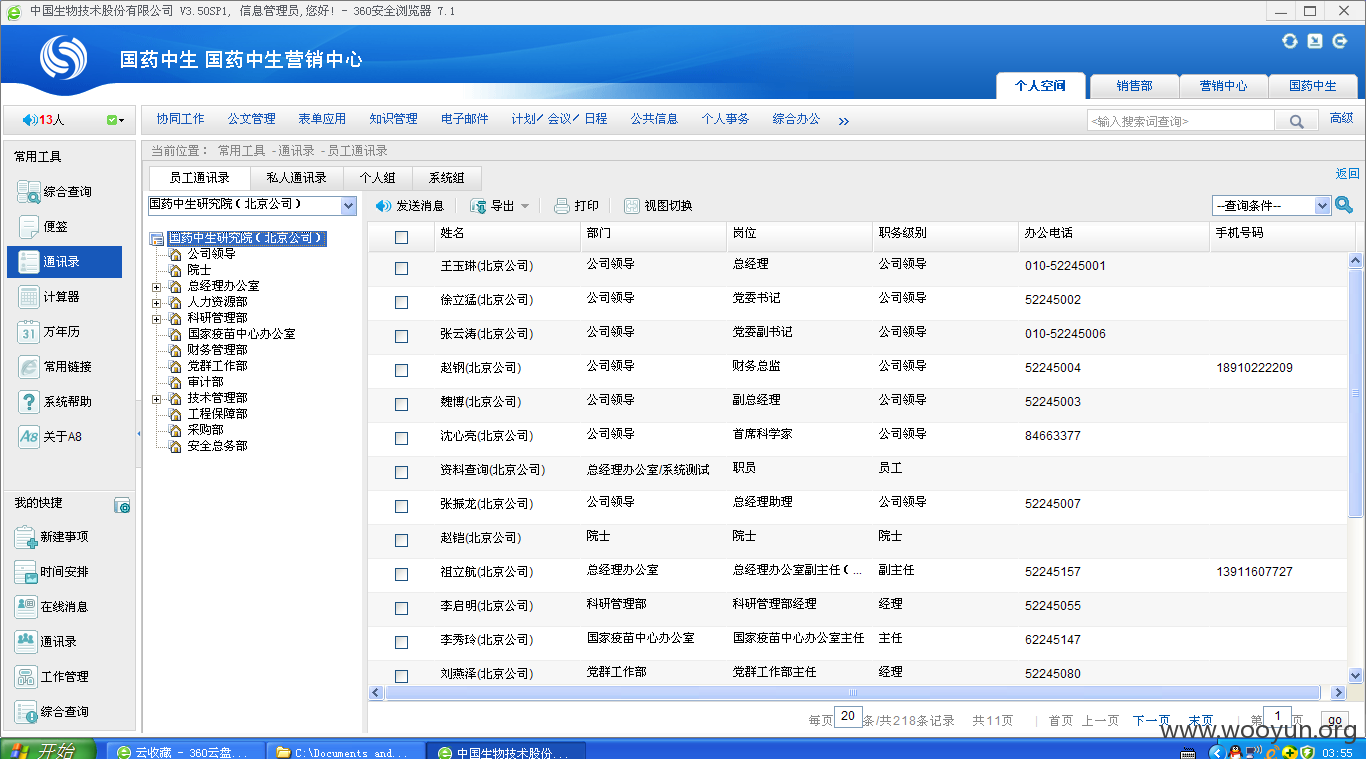The image size is (1366, 759).
Task: Open 系统帮助 help
Action: [55, 402]
